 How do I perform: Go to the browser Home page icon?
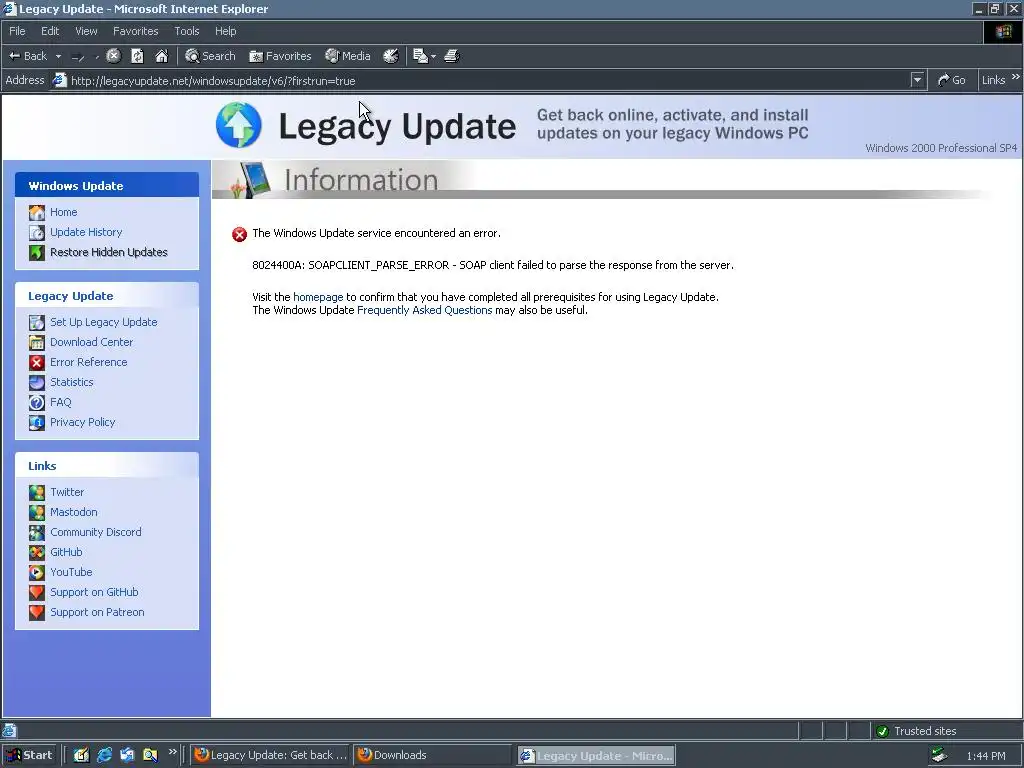161,56
